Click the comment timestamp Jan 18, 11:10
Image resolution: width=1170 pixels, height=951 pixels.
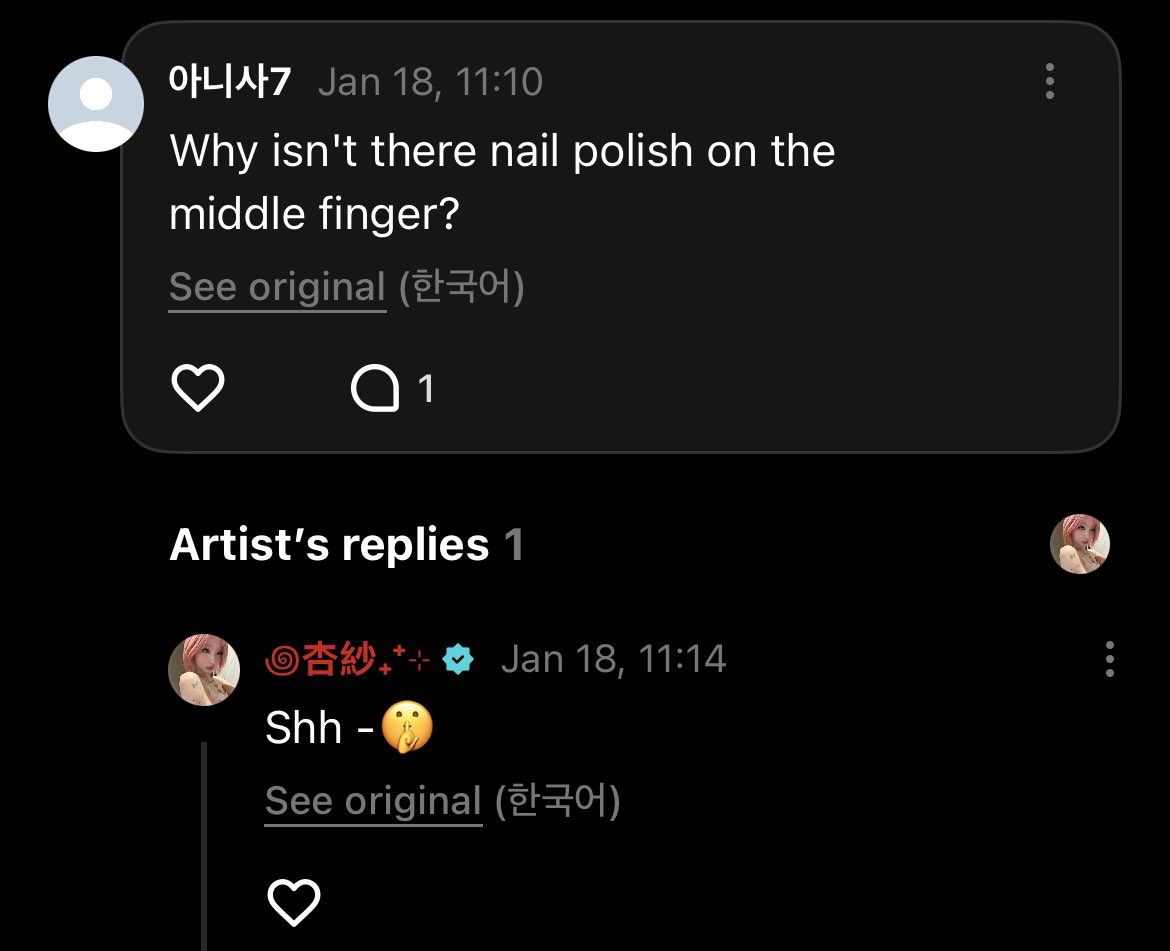click(430, 81)
